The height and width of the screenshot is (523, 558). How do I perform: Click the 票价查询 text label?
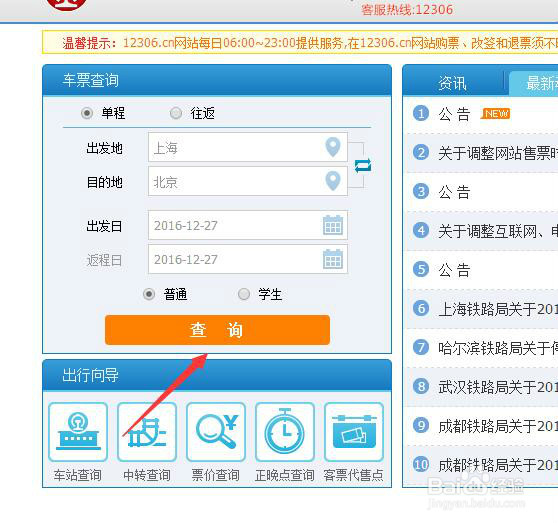(x=216, y=475)
